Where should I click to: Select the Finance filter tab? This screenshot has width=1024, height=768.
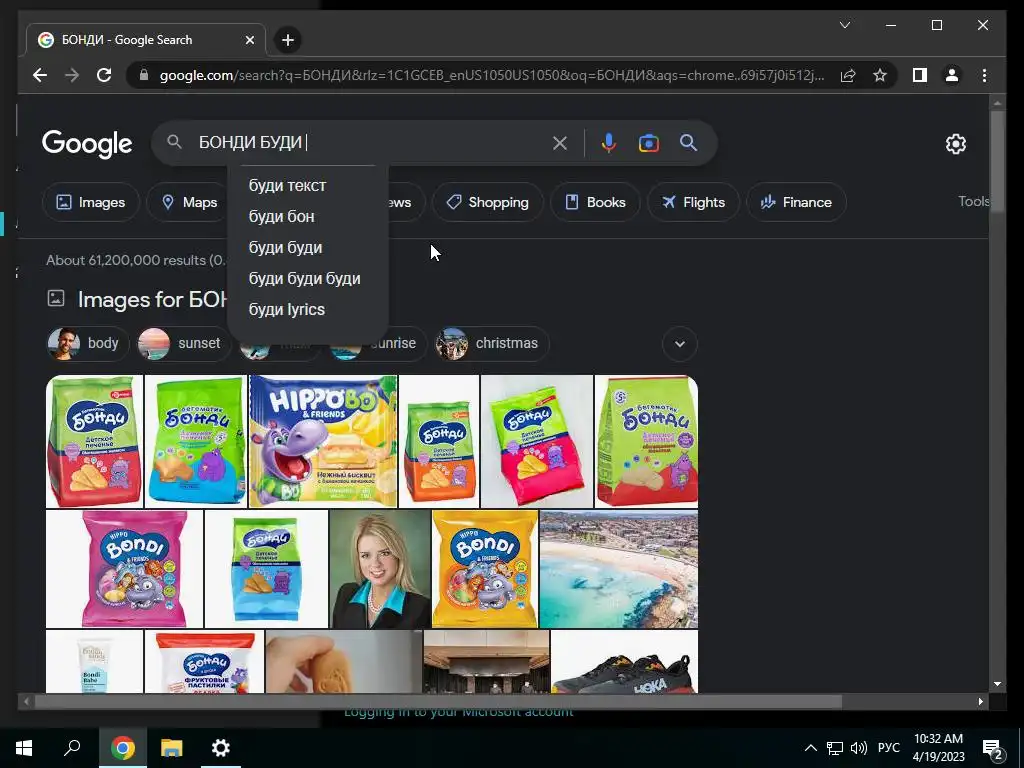[796, 202]
